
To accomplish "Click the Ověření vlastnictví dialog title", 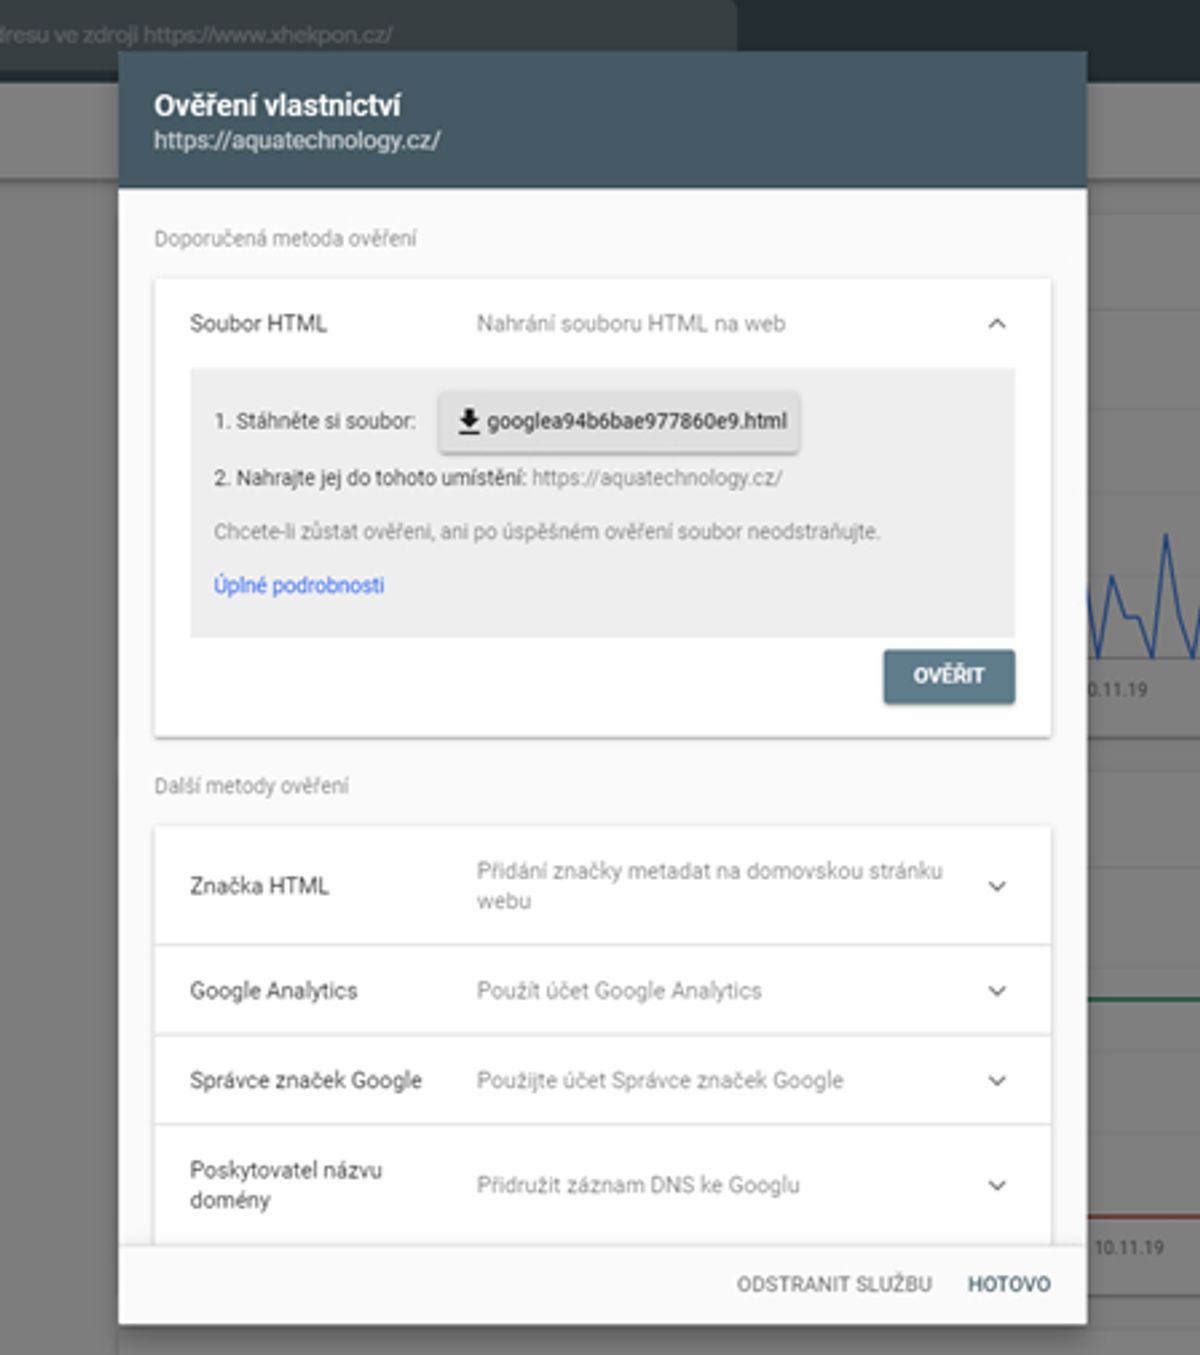I will tap(277, 105).
